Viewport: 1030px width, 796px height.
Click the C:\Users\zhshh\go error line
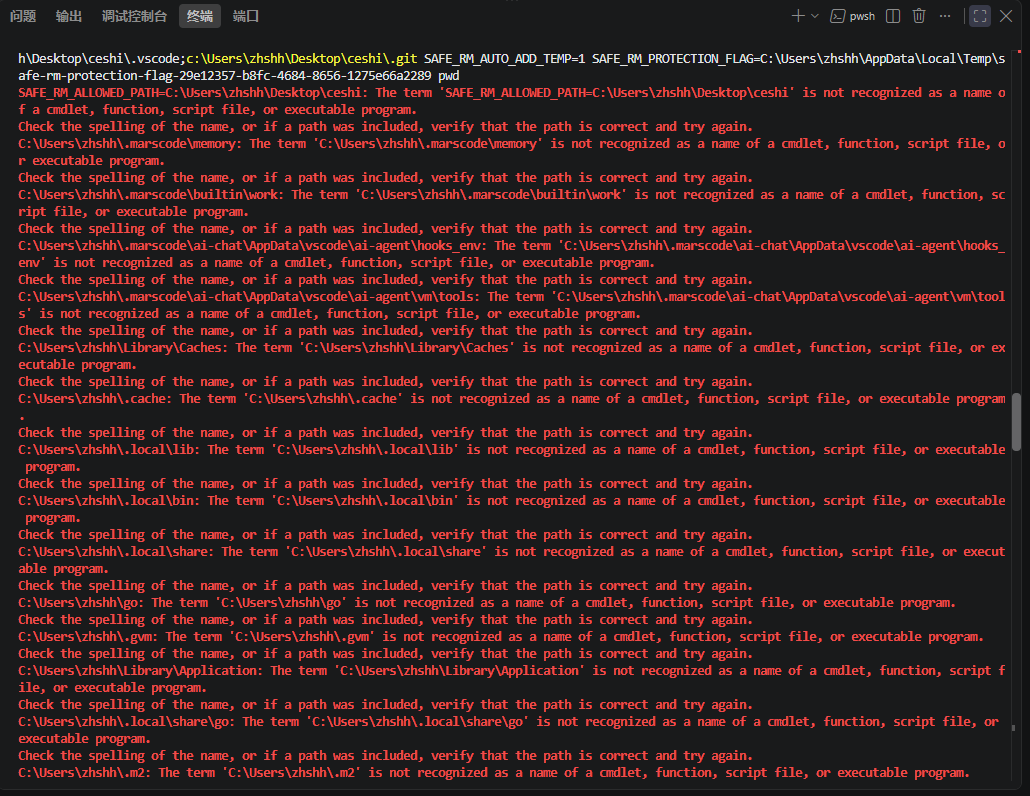click(x=487, y=602)
